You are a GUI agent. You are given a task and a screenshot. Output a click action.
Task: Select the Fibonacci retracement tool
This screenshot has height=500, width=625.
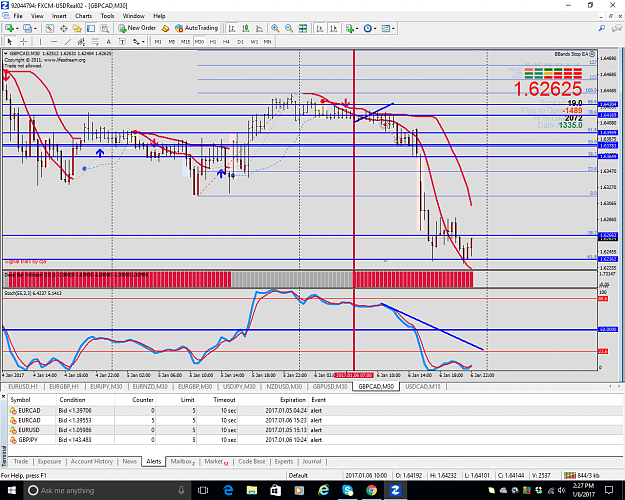(95, 41)
